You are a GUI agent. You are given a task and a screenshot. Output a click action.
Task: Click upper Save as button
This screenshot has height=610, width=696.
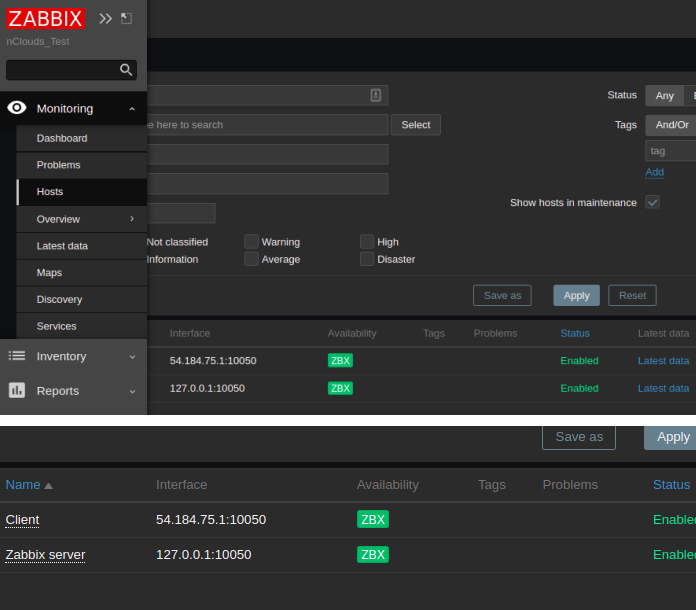click(502, 295)
